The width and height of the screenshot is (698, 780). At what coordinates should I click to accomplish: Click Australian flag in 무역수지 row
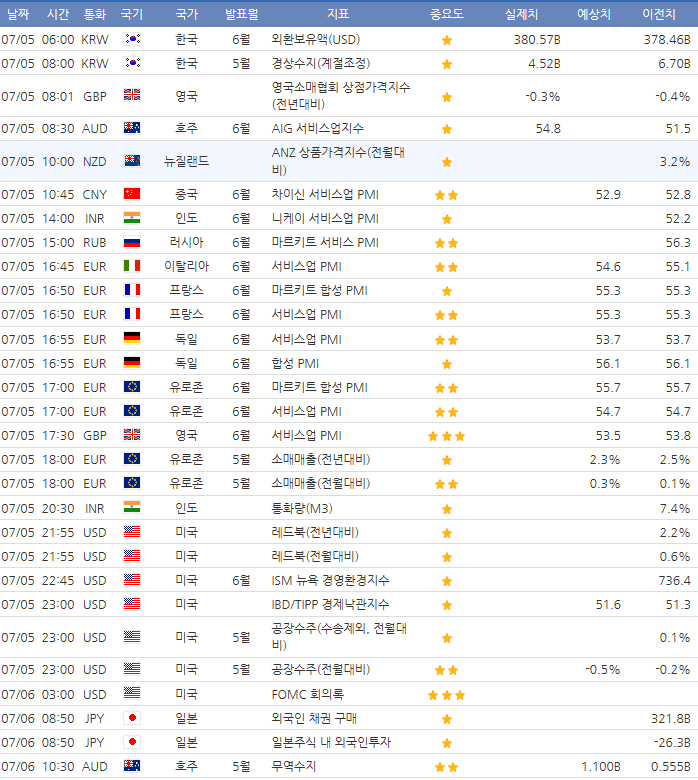(132, 766)
